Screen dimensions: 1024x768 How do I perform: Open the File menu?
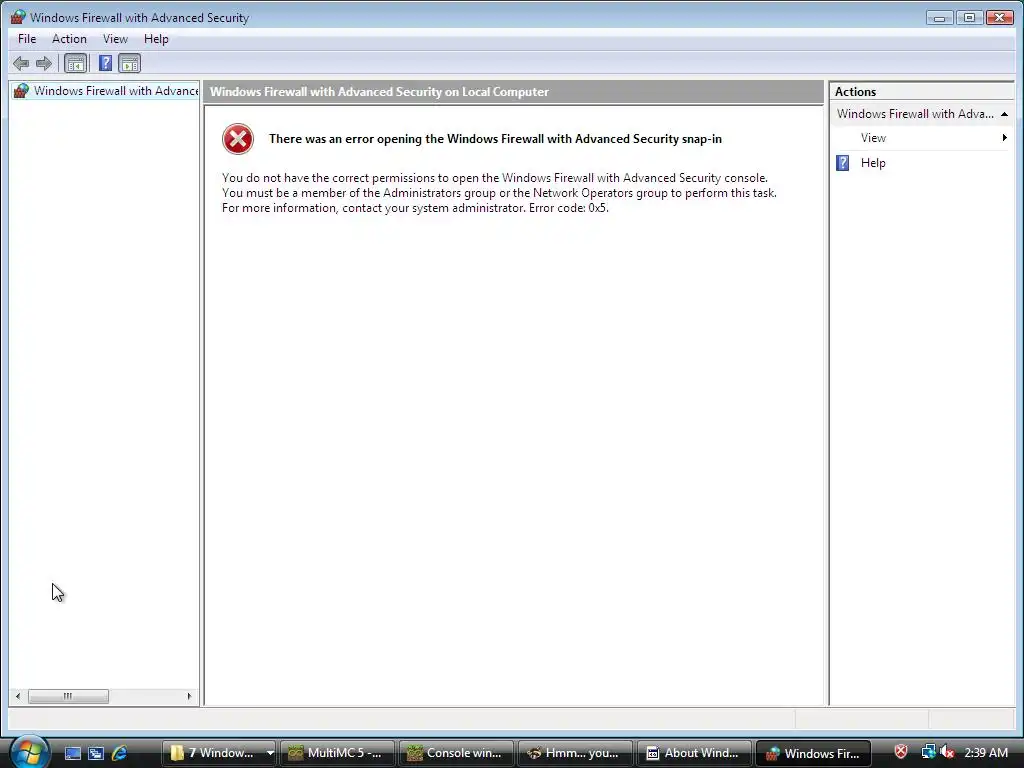point(27,39)
